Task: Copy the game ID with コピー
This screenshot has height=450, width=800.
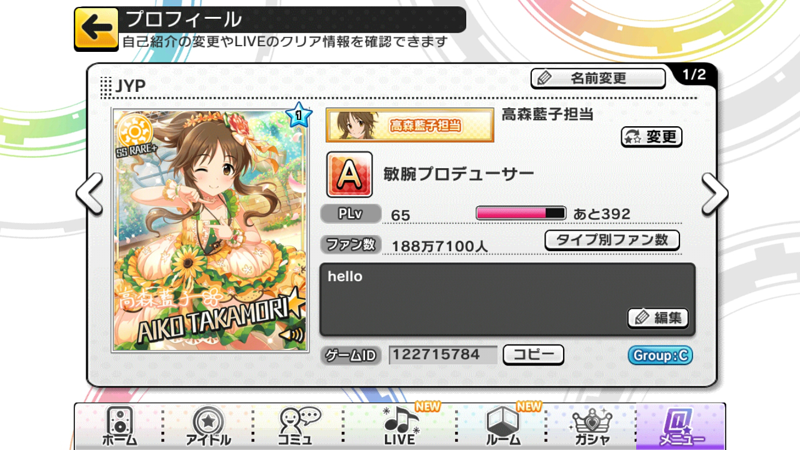Action: click(533, 355)
